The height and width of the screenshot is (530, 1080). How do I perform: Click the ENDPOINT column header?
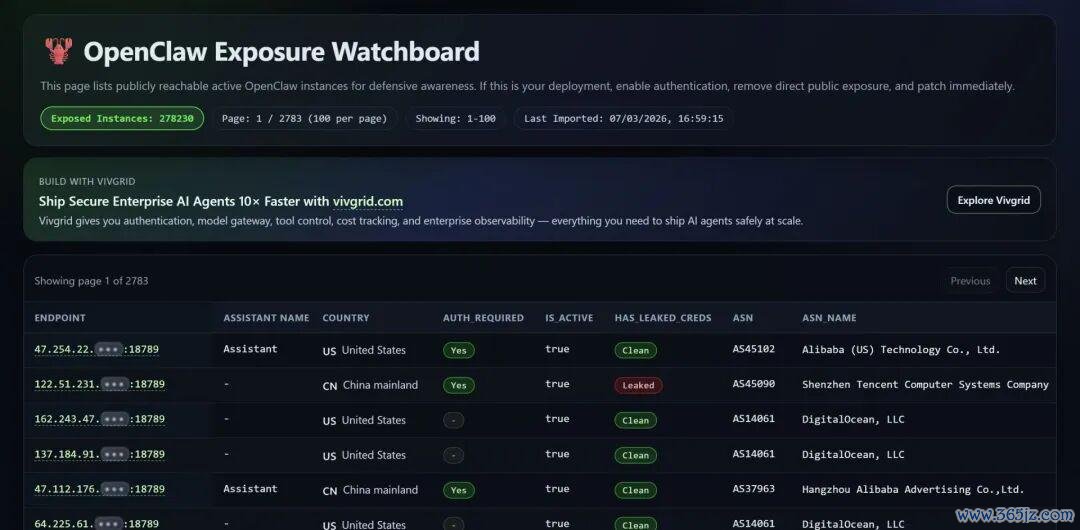point(60,318)
